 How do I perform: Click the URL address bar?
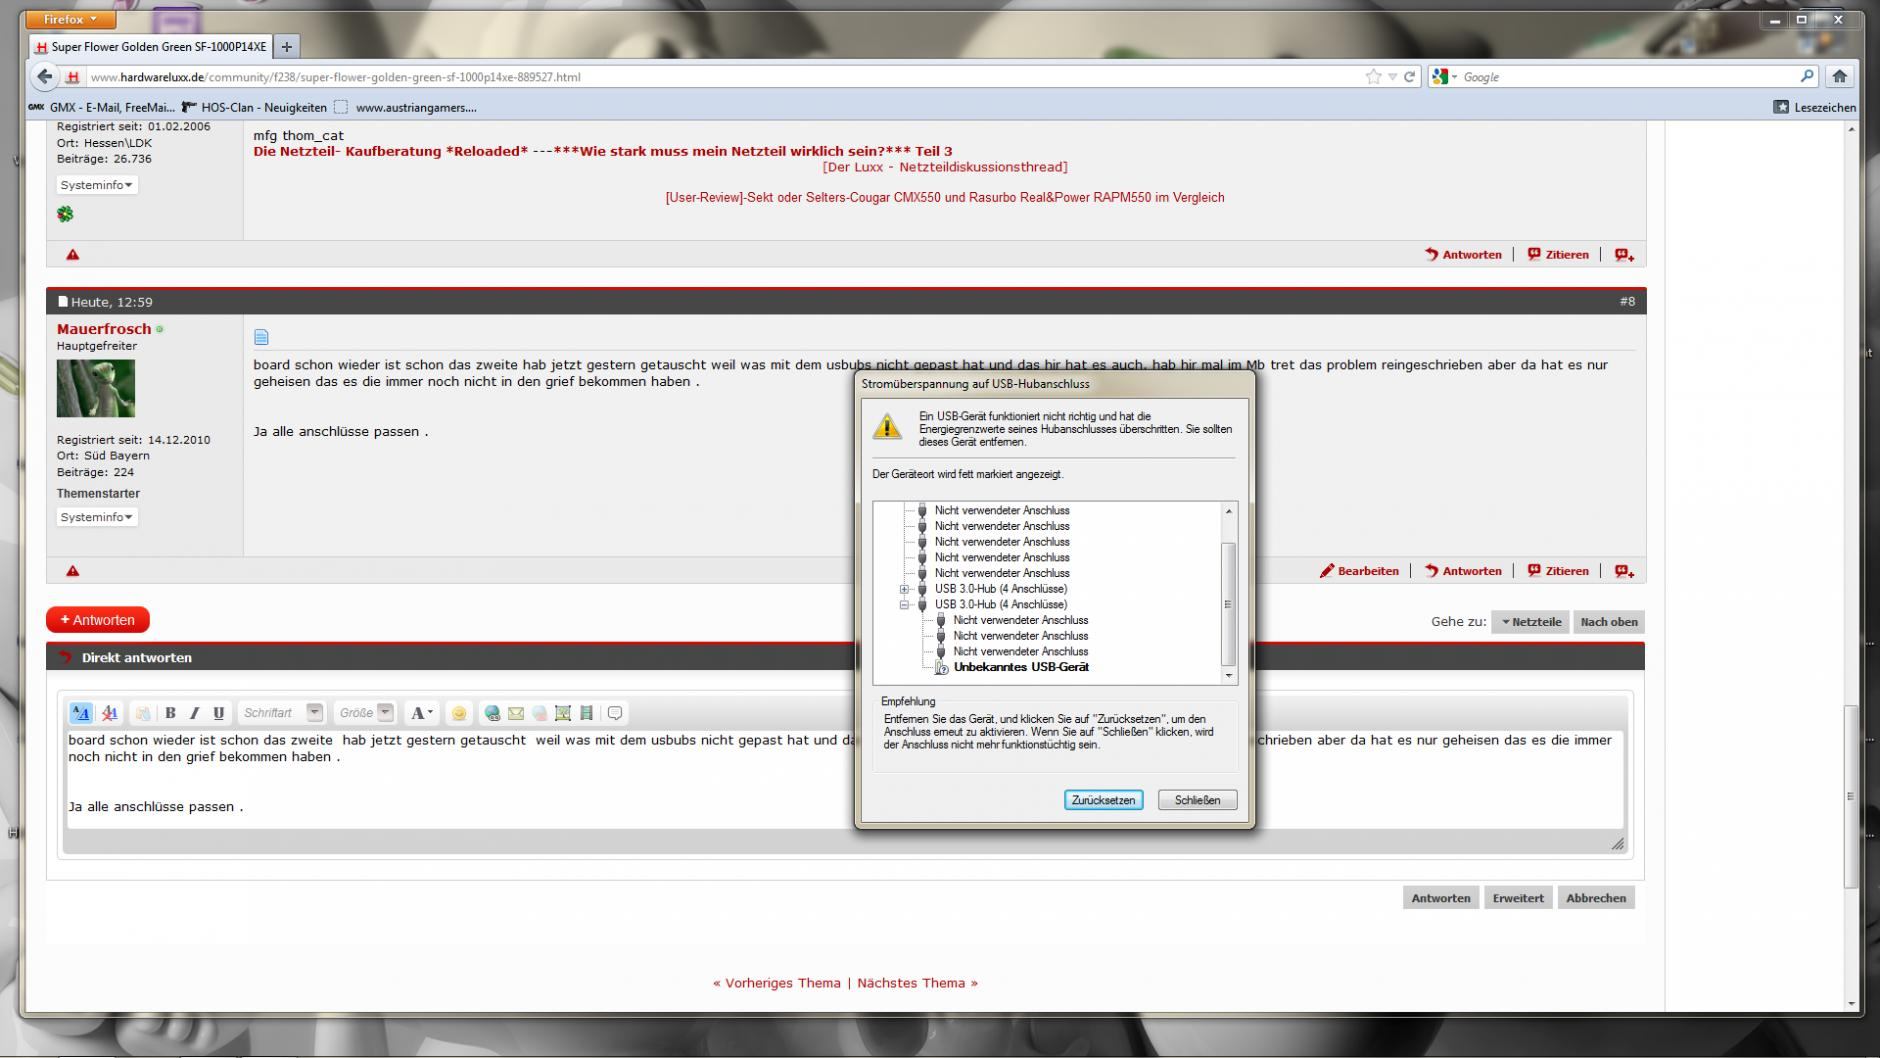(x=725, y=77)
